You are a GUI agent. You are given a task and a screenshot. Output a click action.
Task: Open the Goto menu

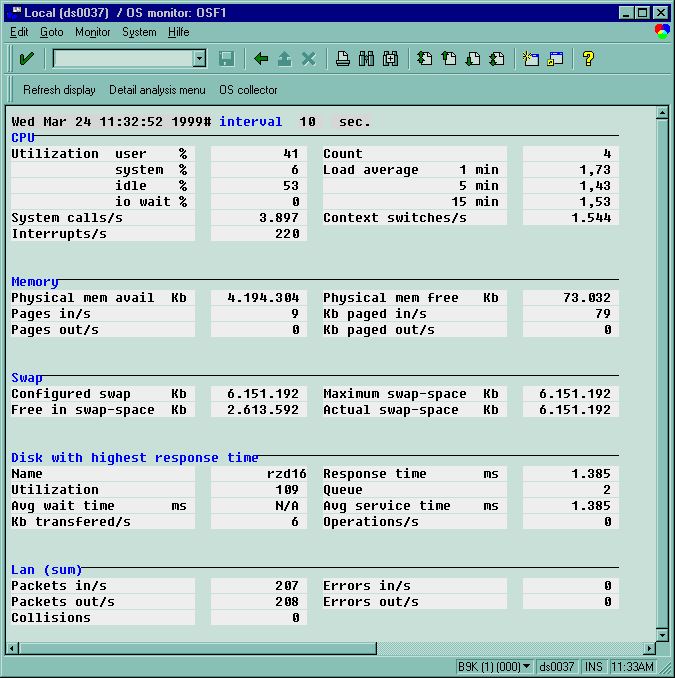coord(51,32)
